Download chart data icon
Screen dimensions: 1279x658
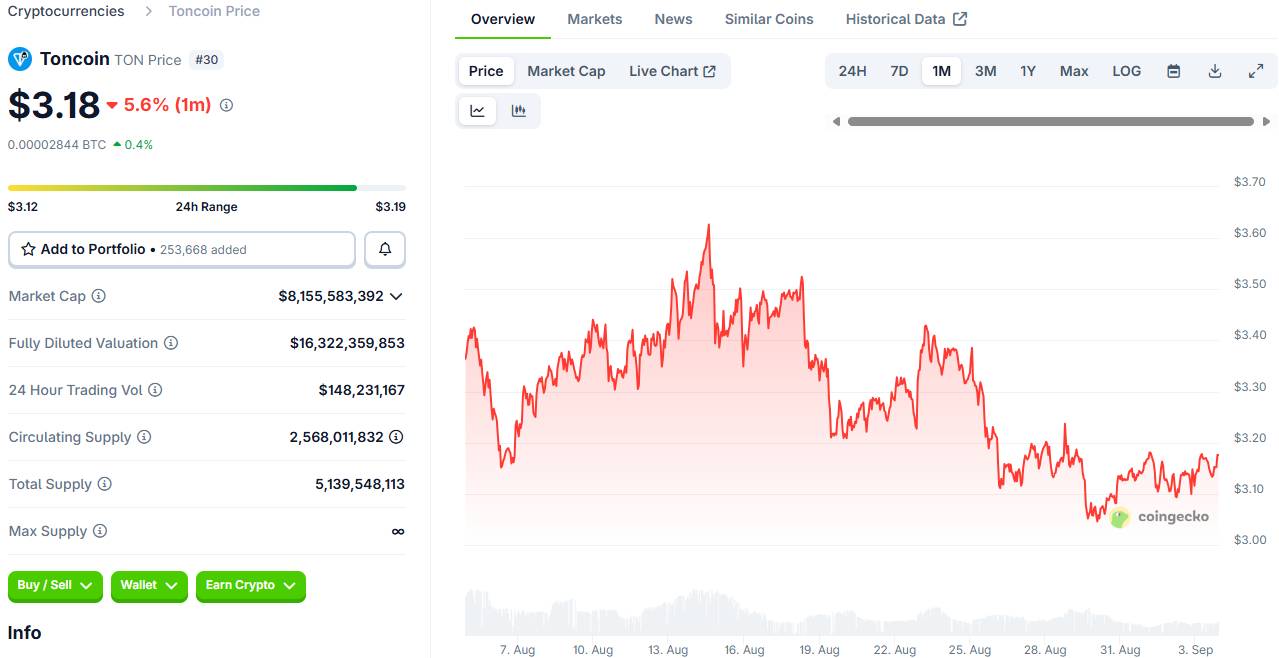point(1215,71)
